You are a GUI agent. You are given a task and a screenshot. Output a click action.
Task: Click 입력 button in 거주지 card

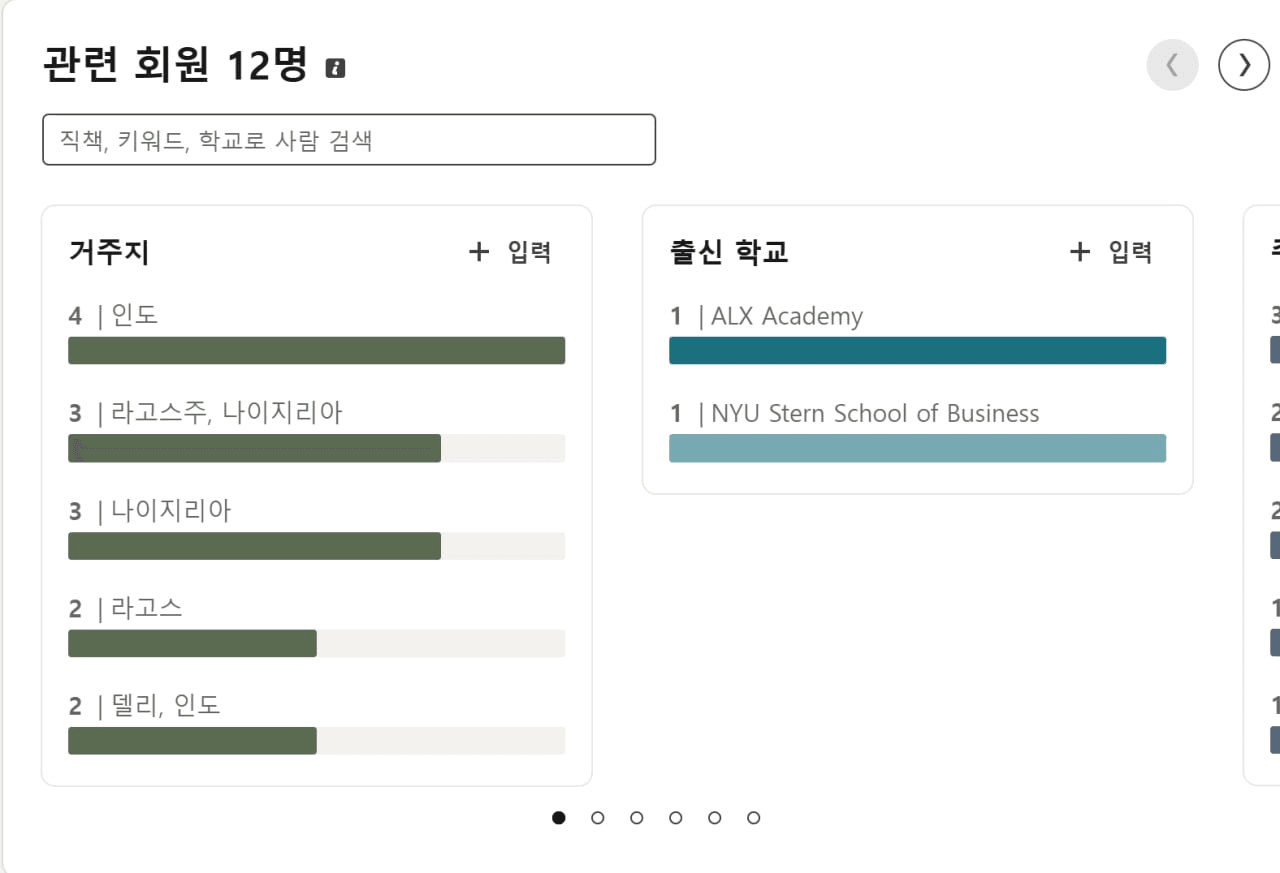click(510, 252)
